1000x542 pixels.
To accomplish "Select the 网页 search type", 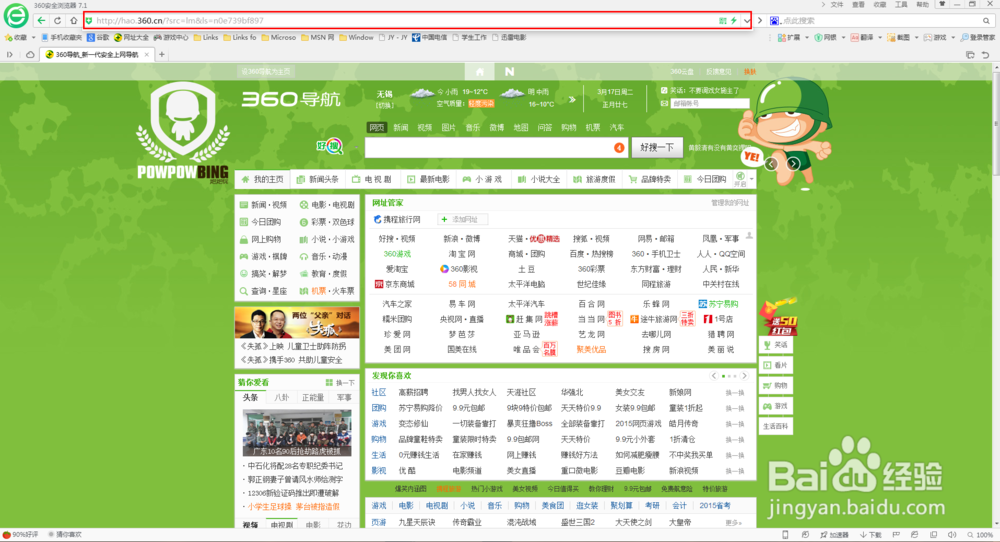I will [x=376, y=128].
